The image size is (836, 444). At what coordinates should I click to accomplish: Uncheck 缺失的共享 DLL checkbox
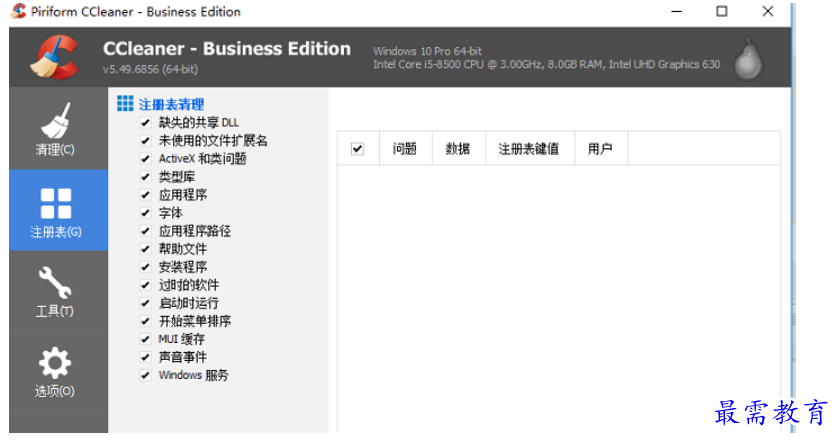coord(145,123)
